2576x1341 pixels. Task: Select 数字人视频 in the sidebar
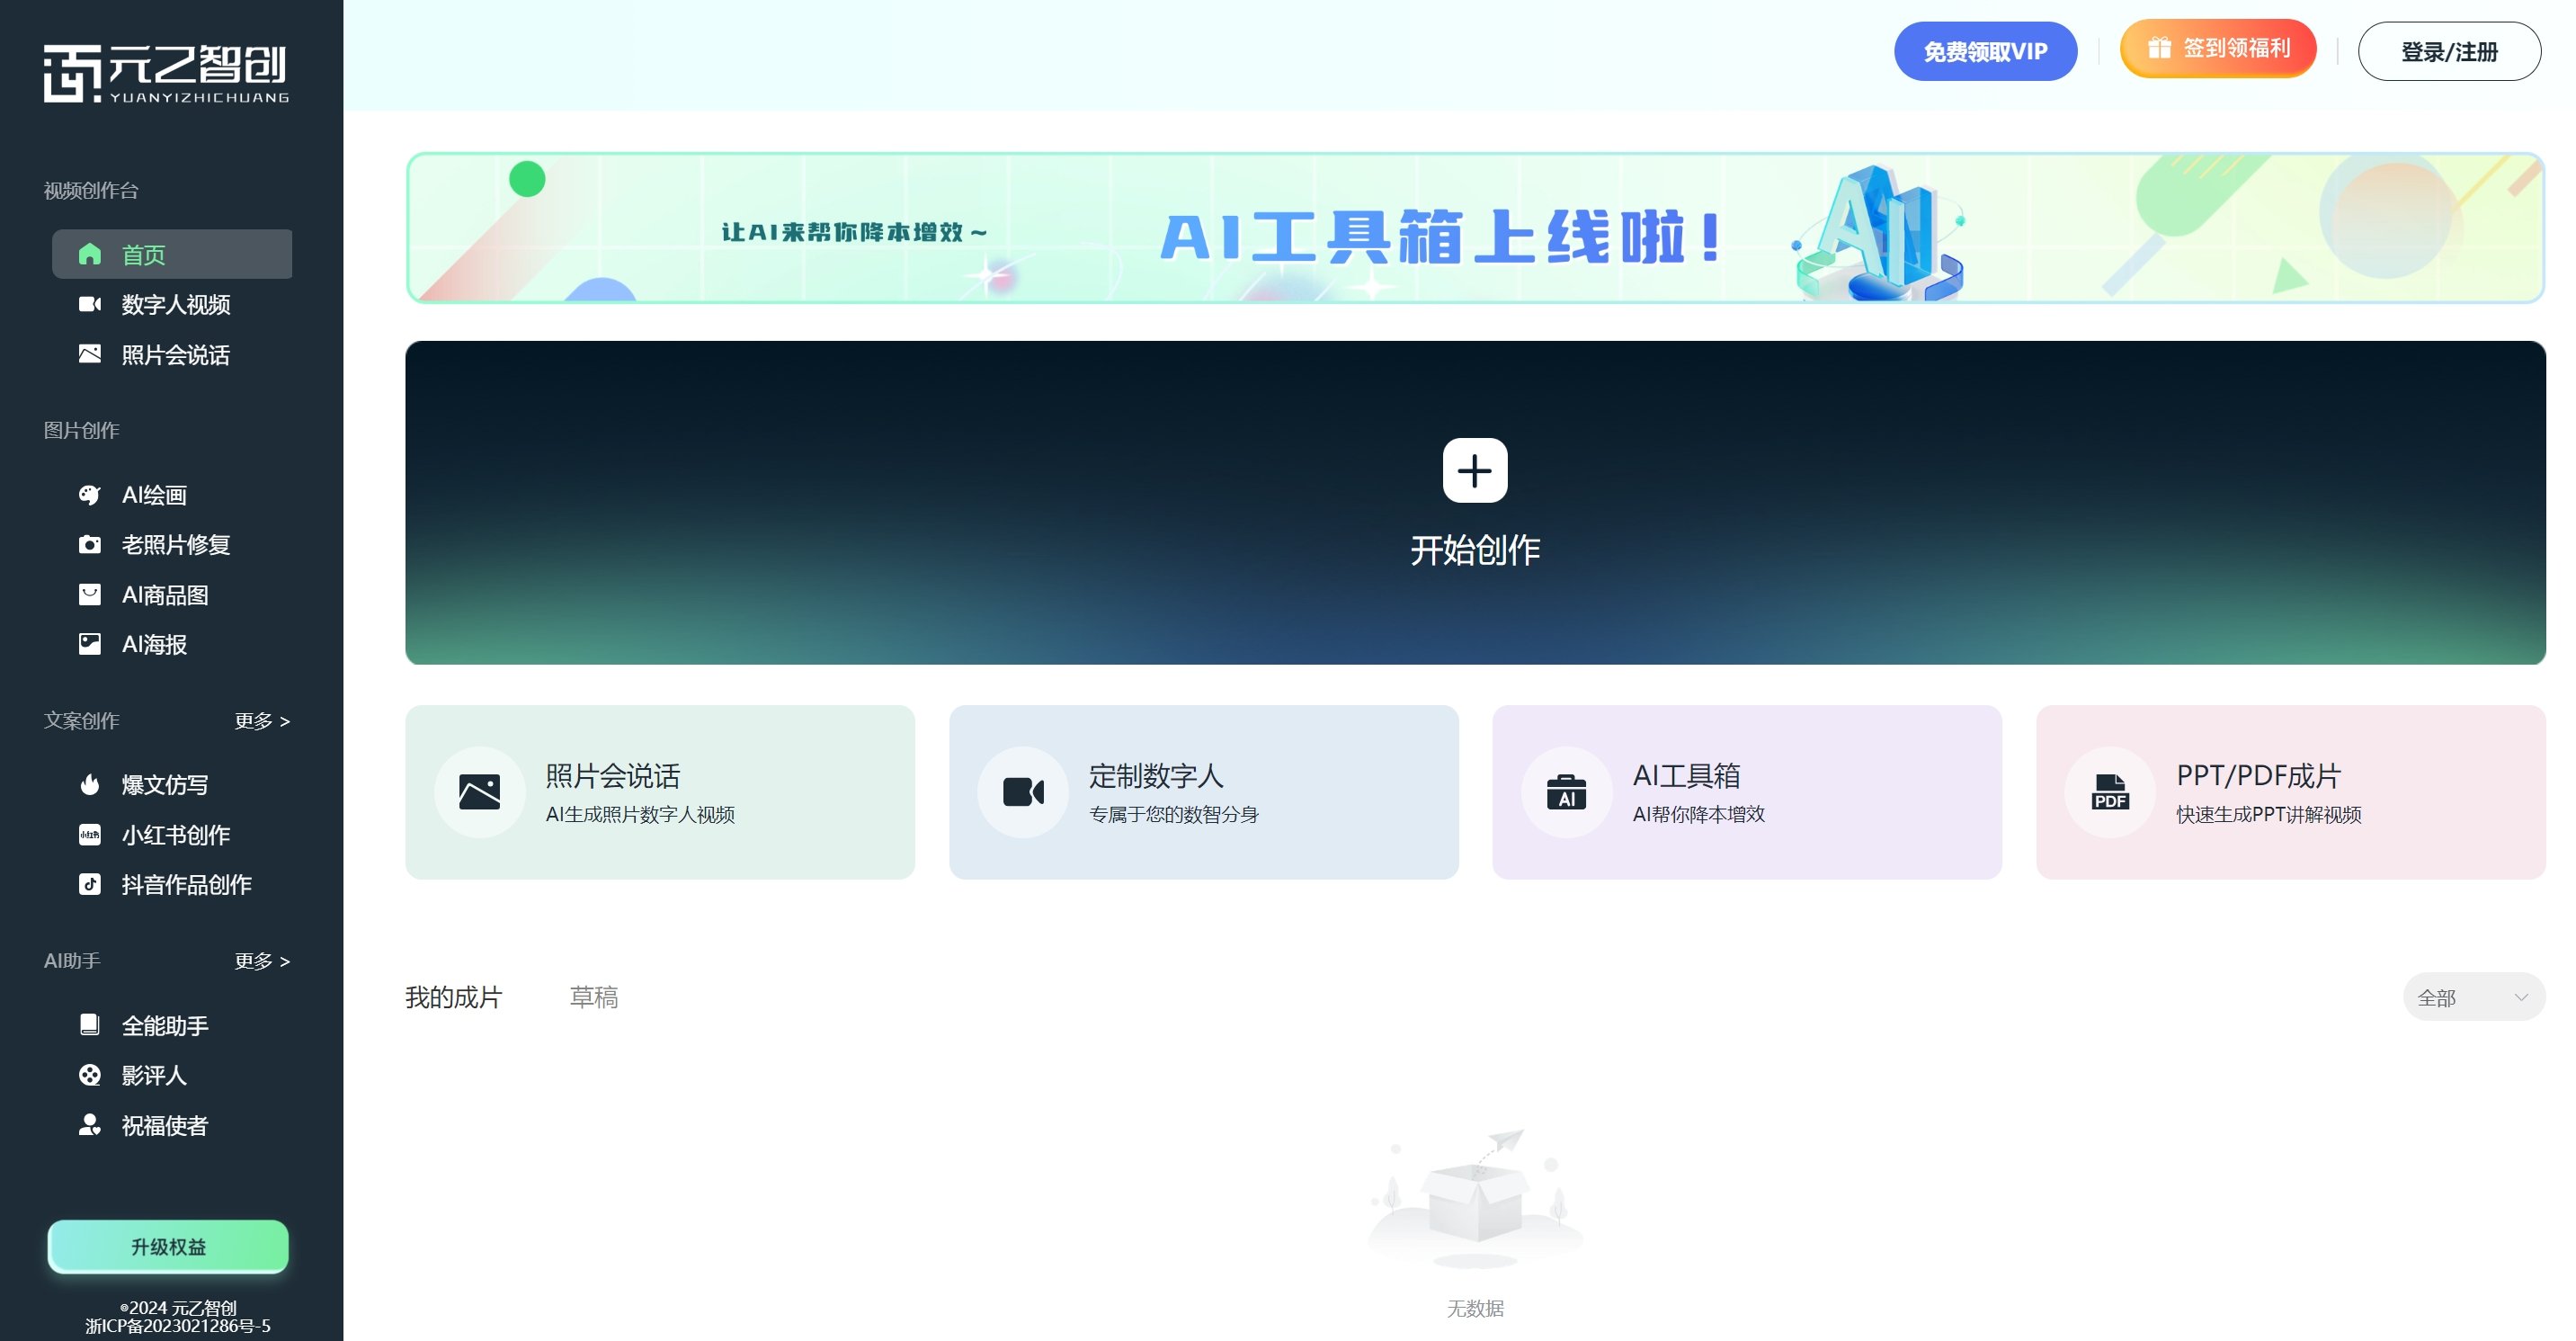[175, 305]
